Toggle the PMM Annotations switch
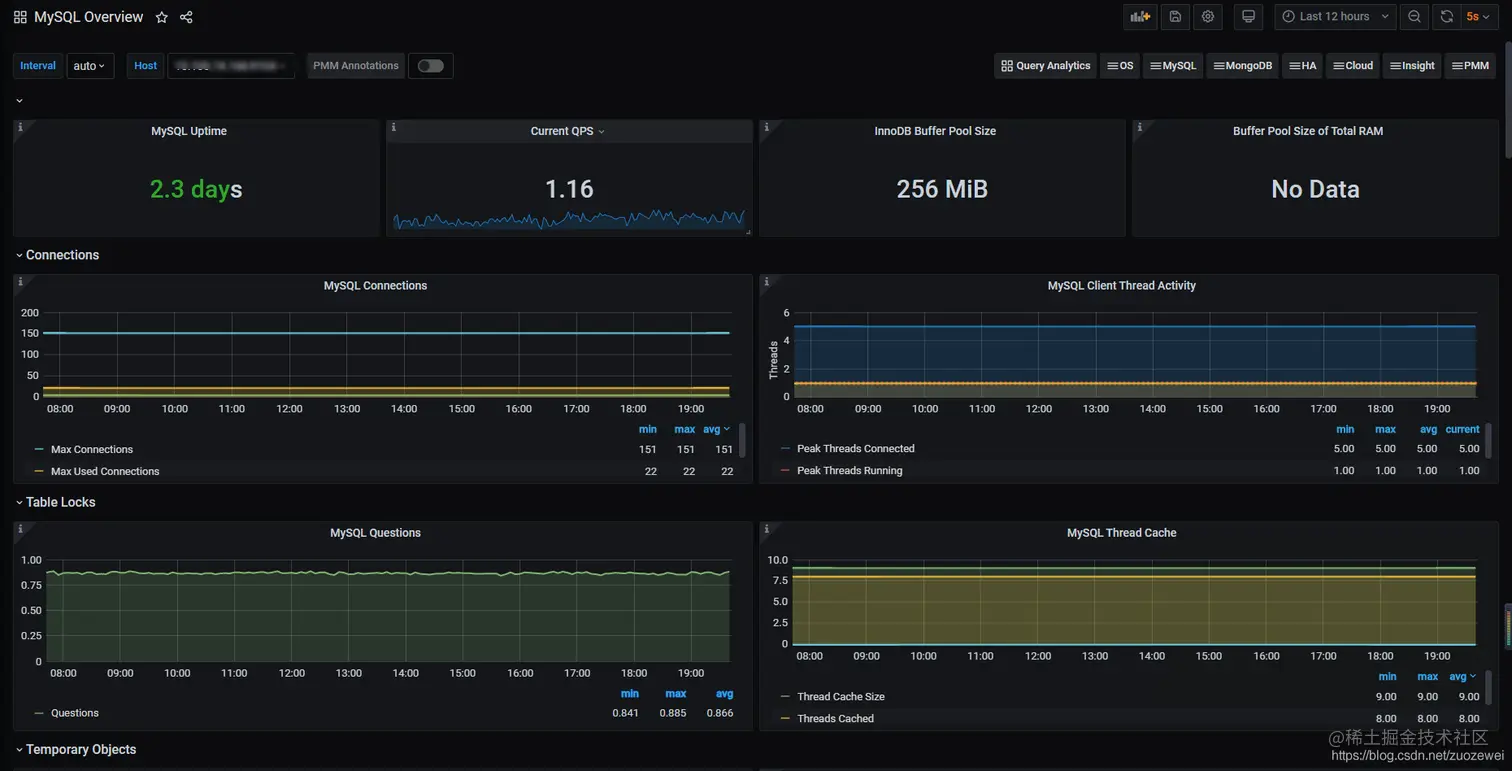 click(x=431, y=66)
